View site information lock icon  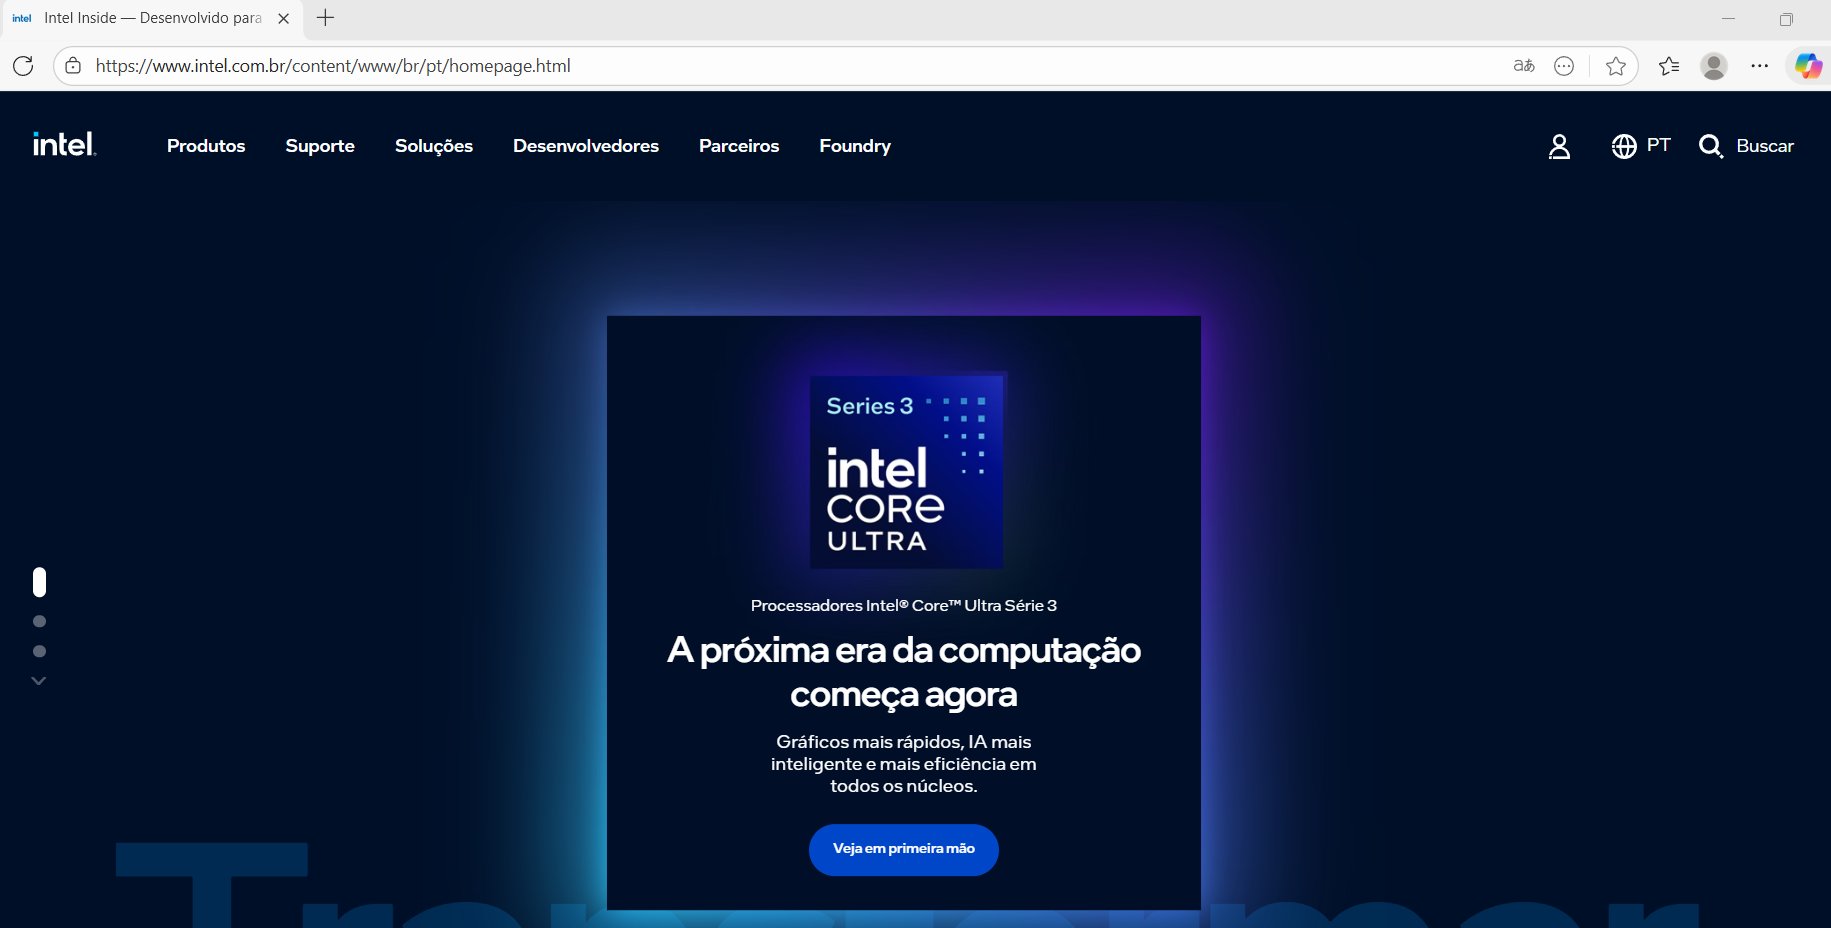coord(73,66)
